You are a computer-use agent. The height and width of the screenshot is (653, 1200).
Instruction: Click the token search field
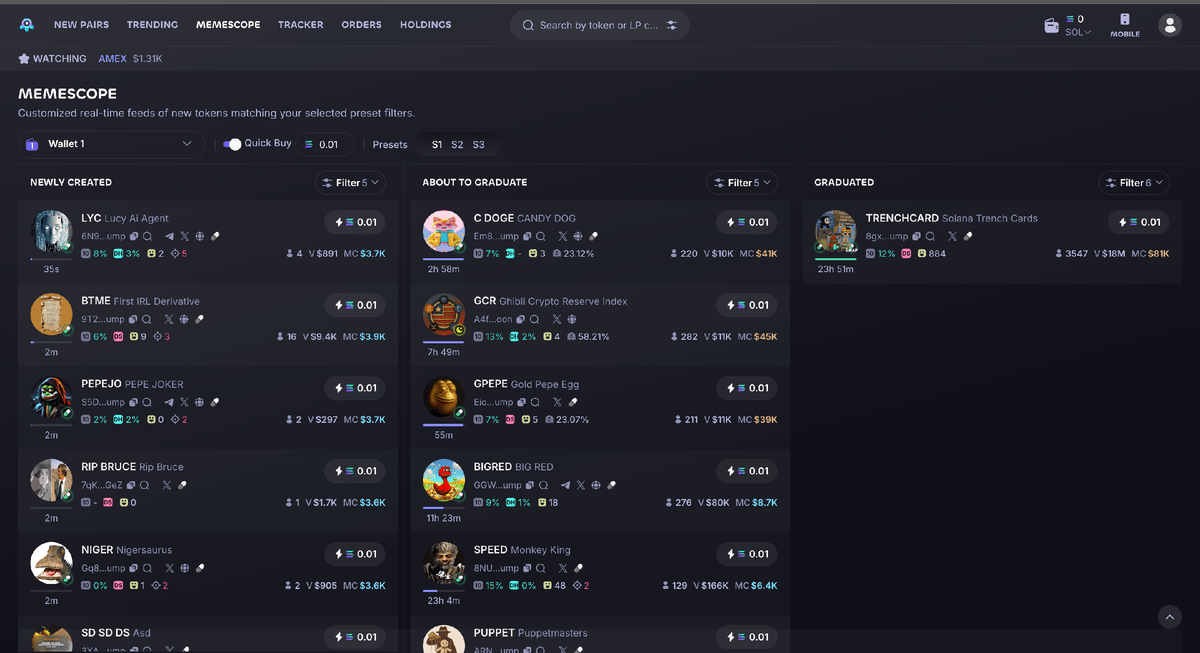pos(600,25)
